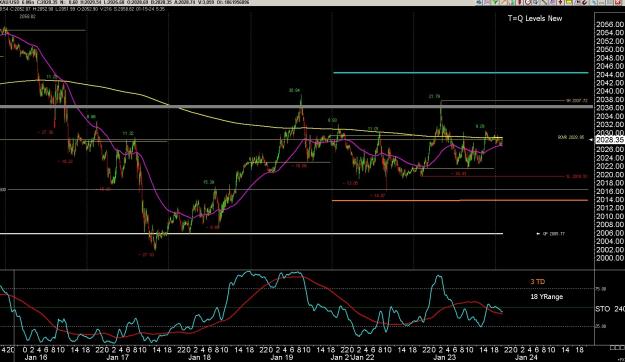
Task: Click the SH 2037.72 level label
Action: 577,101
